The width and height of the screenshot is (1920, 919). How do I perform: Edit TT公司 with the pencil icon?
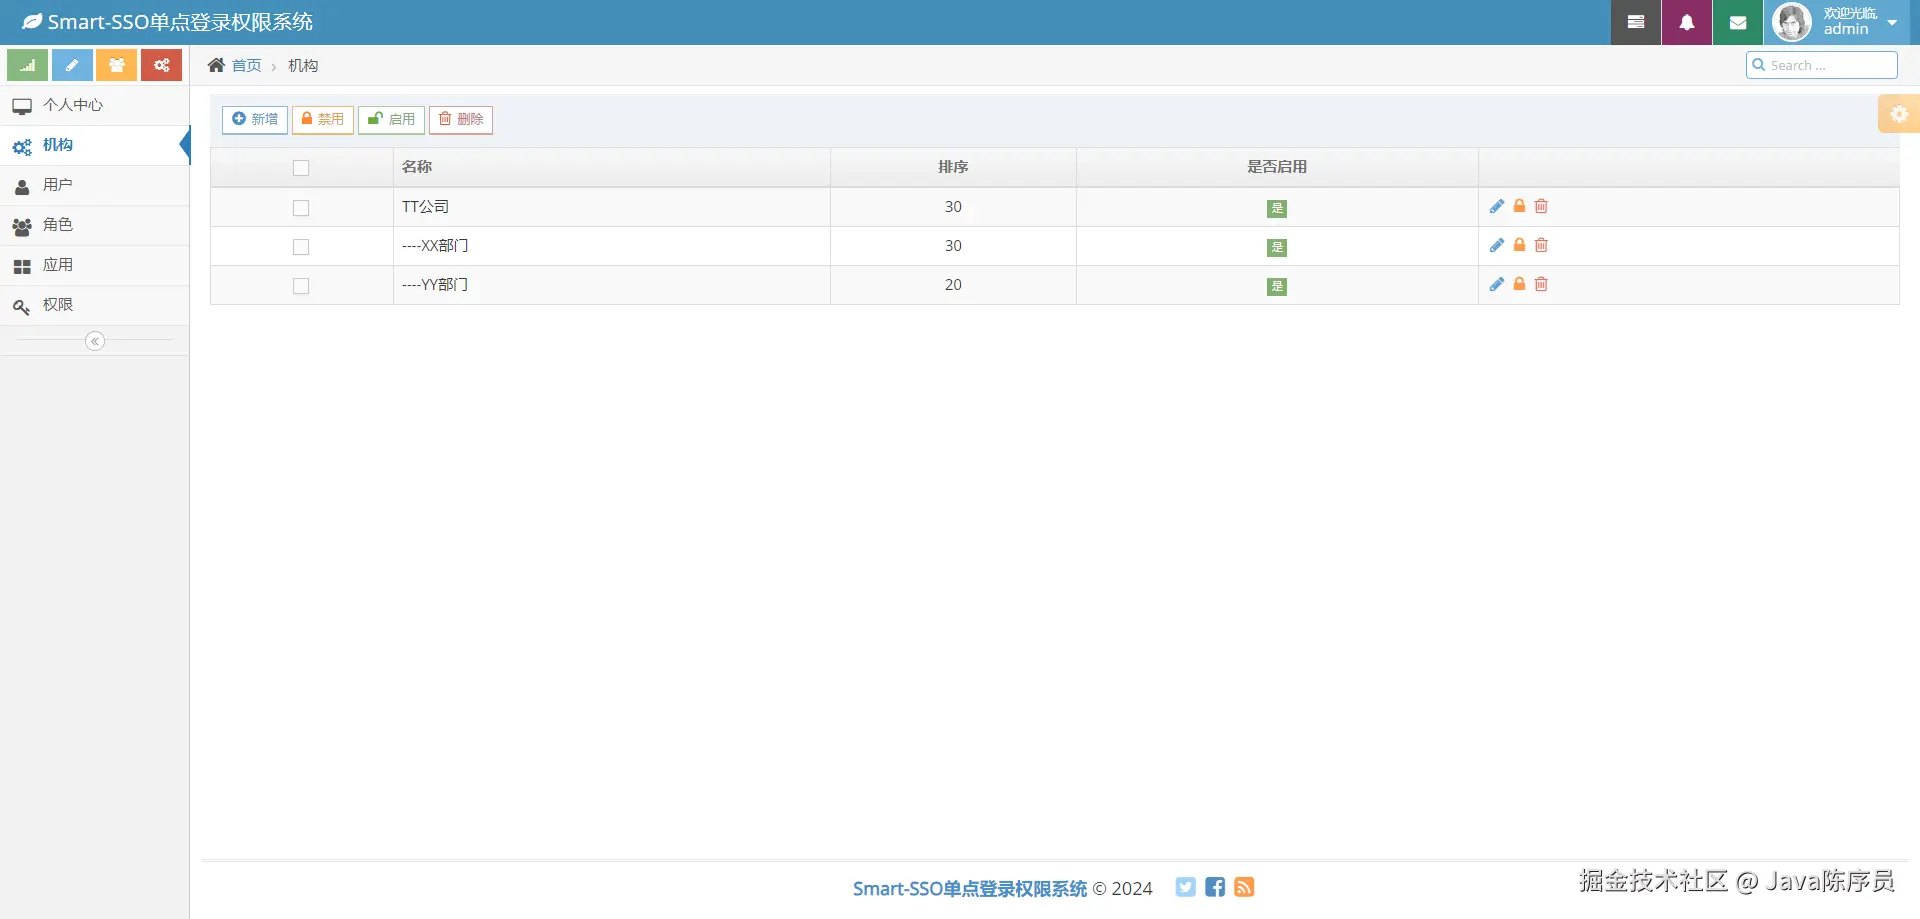(1497, 206)
